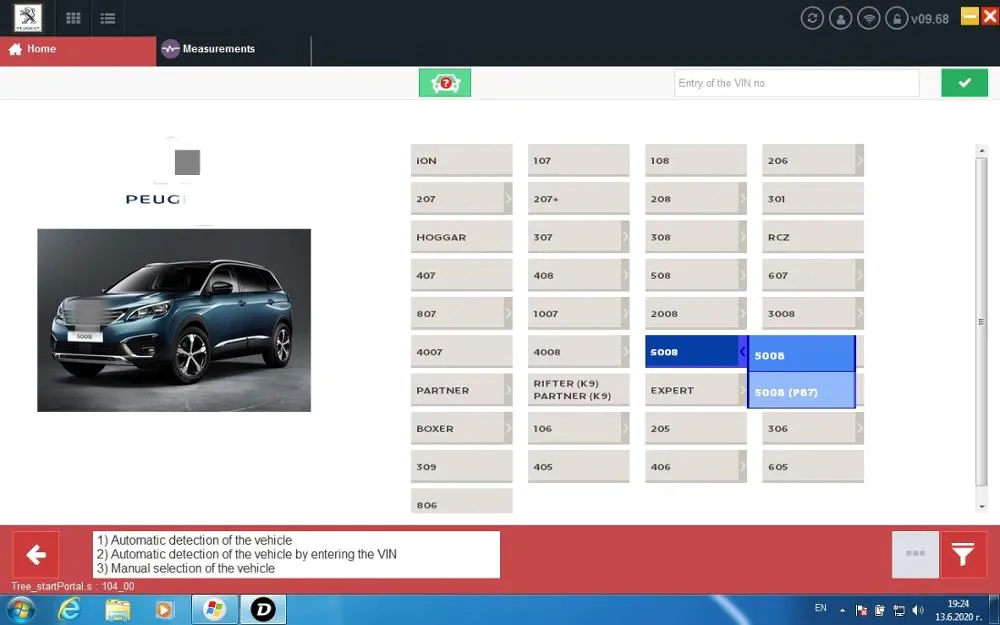
Task: Open the Diagbox taskbar icon
Action: pos(262,608)
